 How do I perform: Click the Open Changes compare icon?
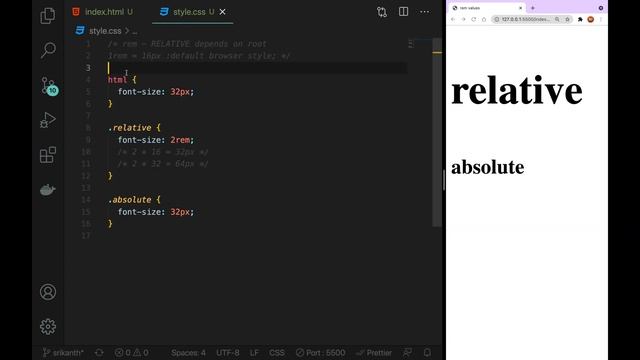(x=382, y=12)
